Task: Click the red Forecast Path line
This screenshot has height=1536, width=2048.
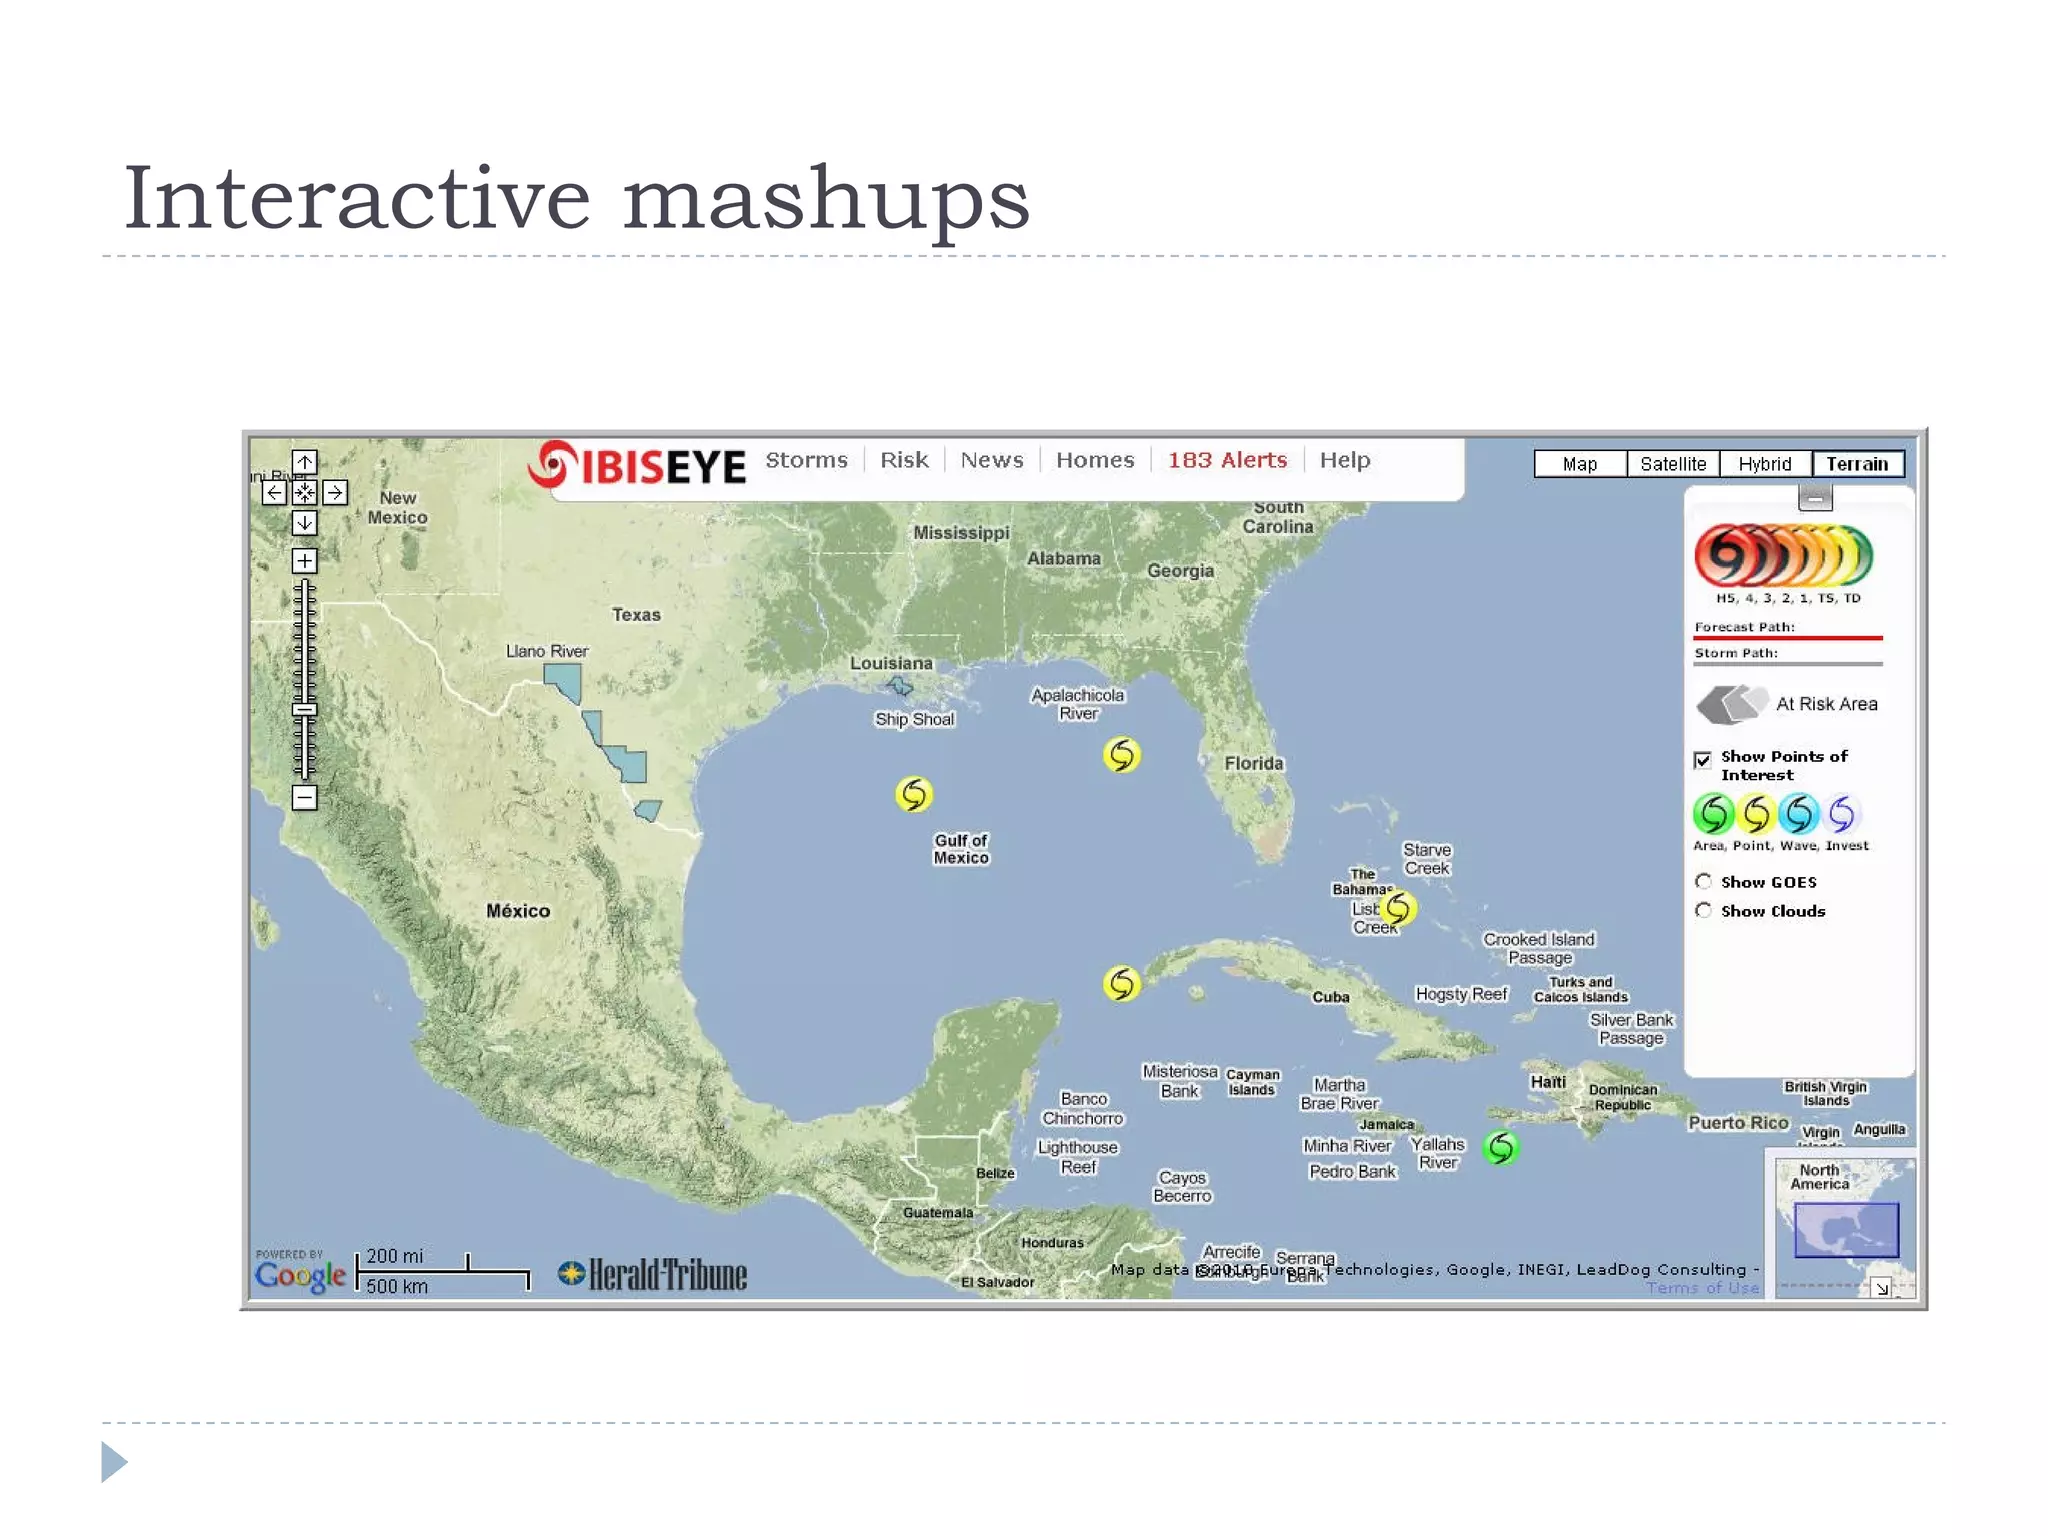Action: click(1788, 637)
